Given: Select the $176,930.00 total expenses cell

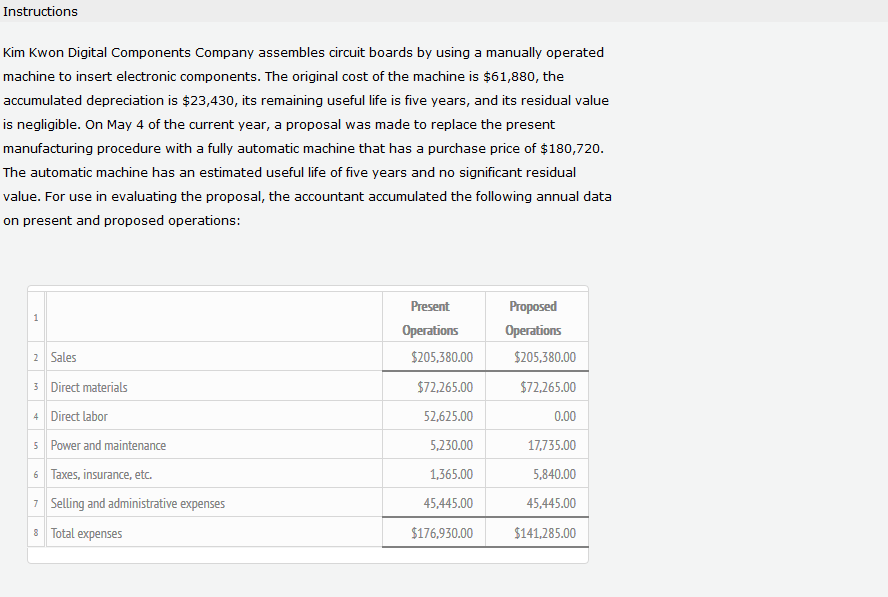Looking at the screenshot, I should coord(434,532).
